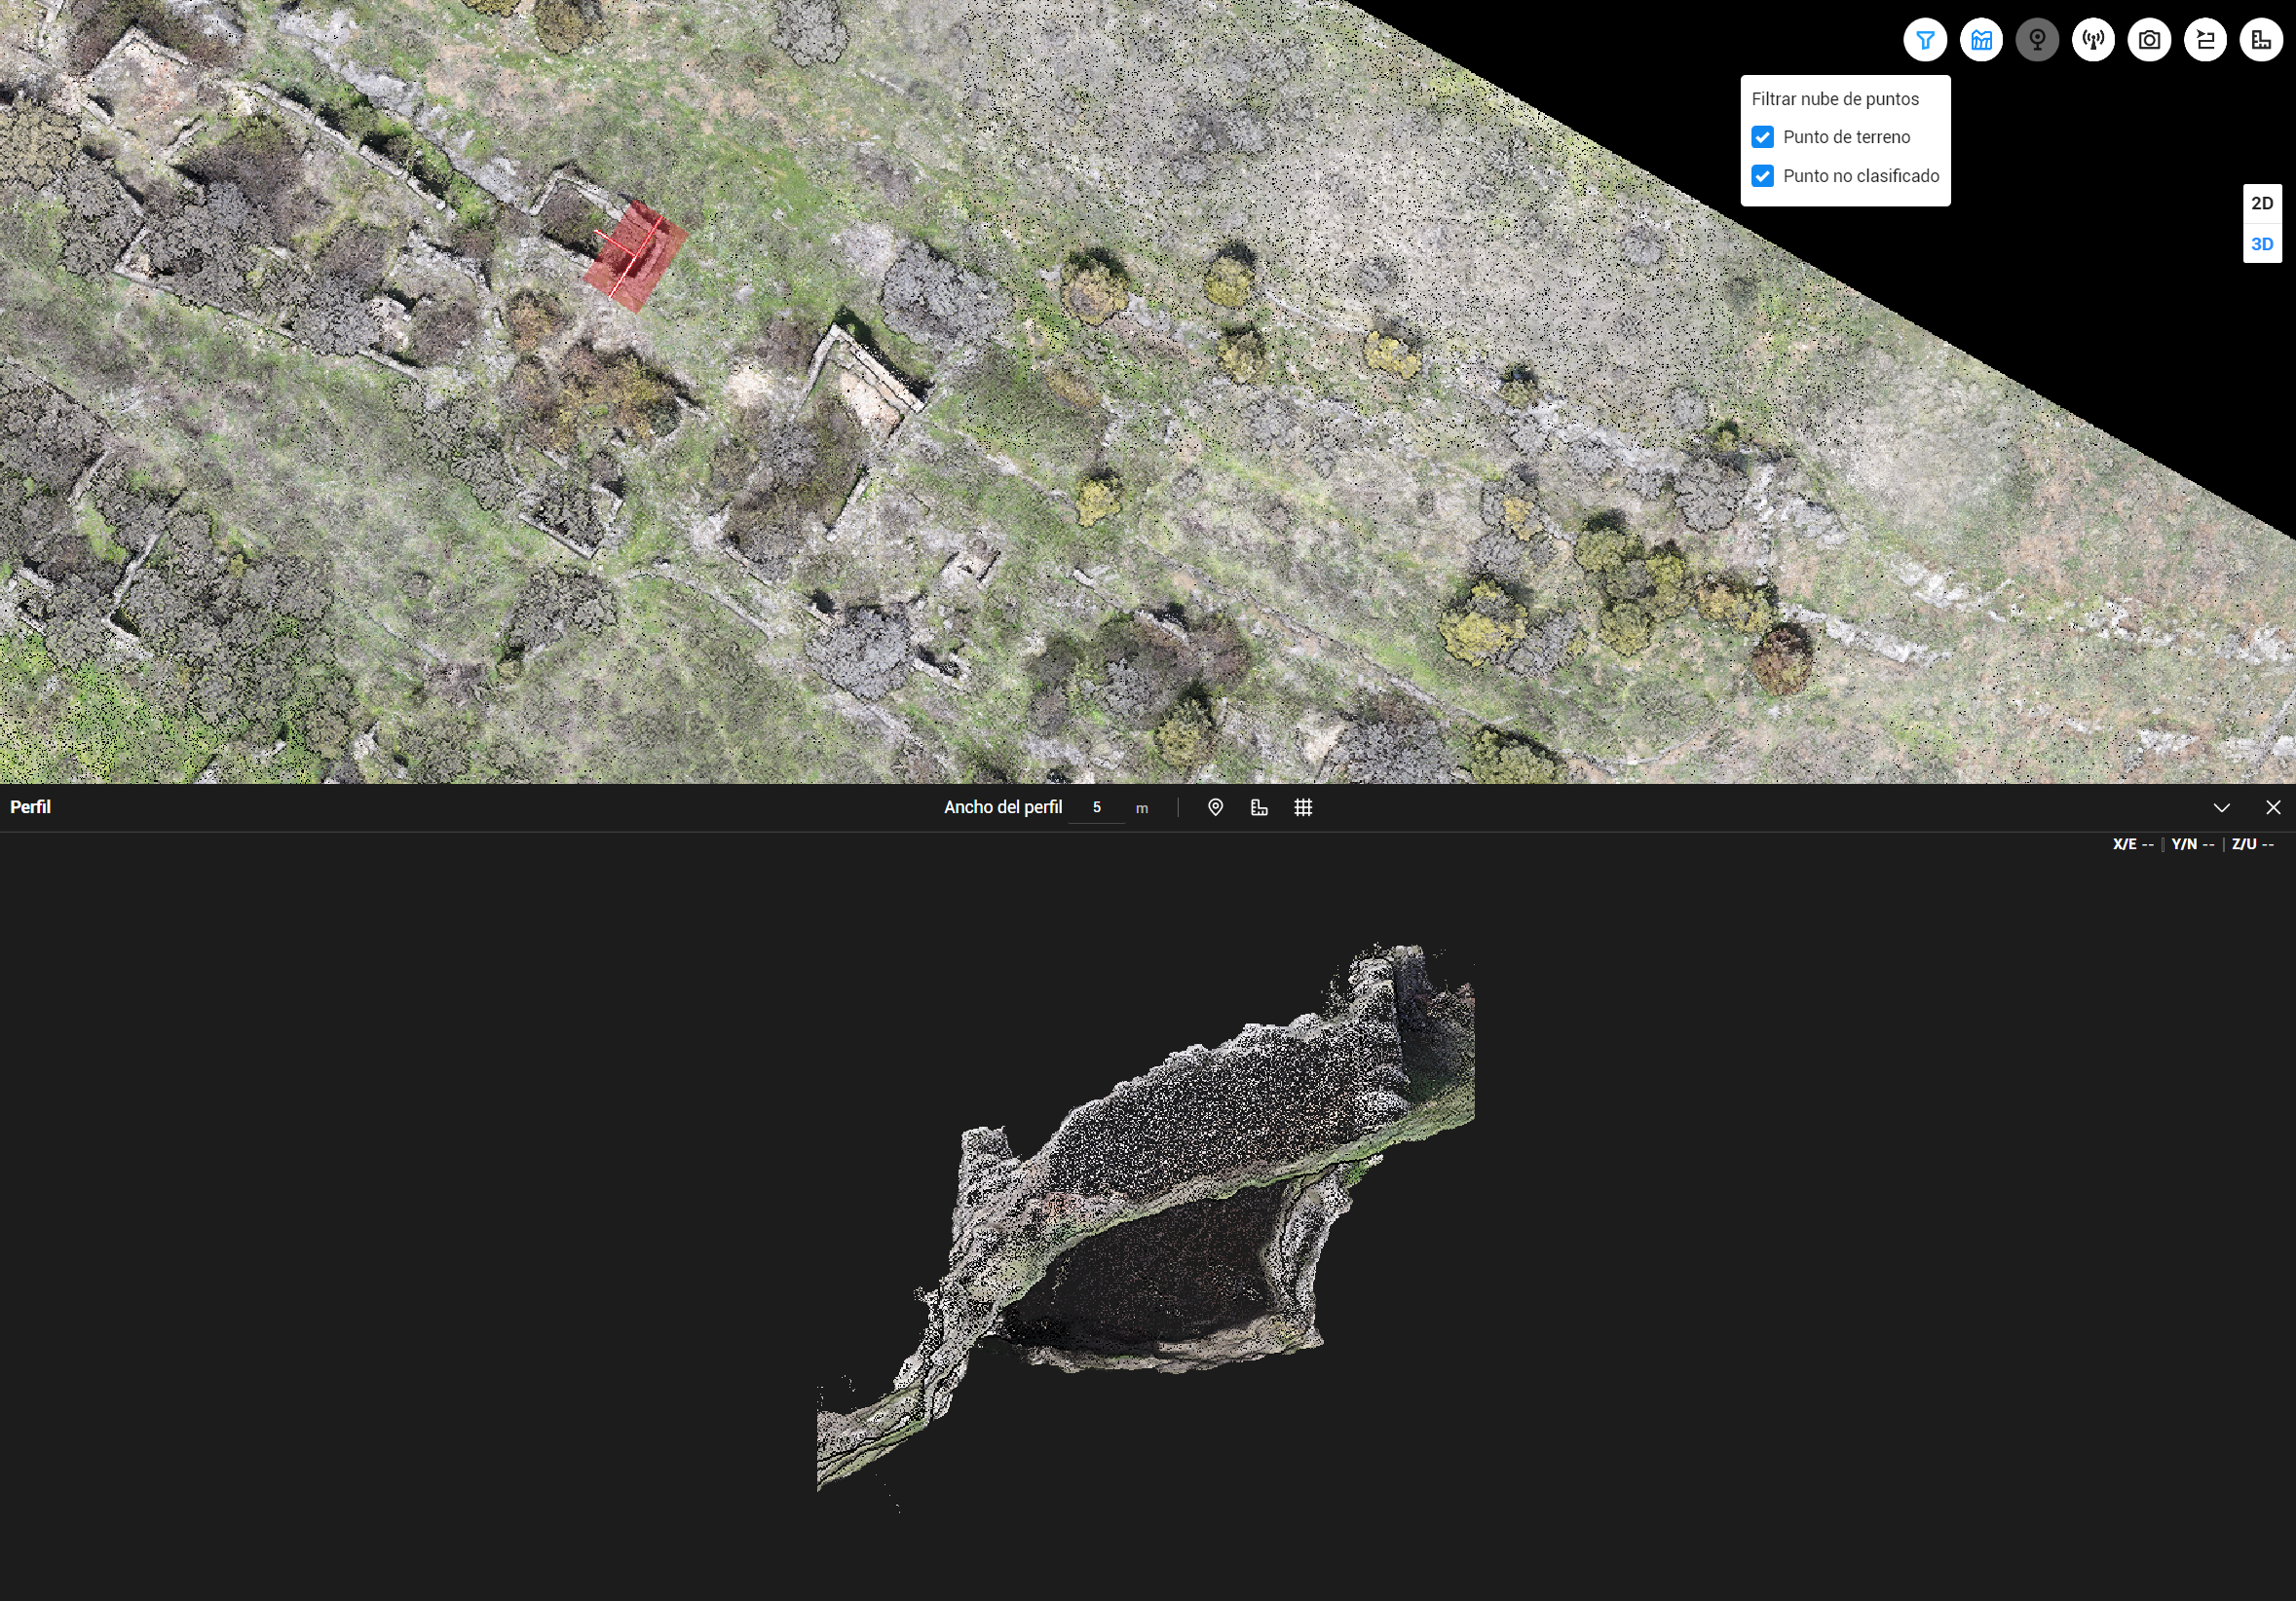Open the point cloud filter tool
The height and width of the screenshot is (1601, 2296).
click(x=1925, y=40)
